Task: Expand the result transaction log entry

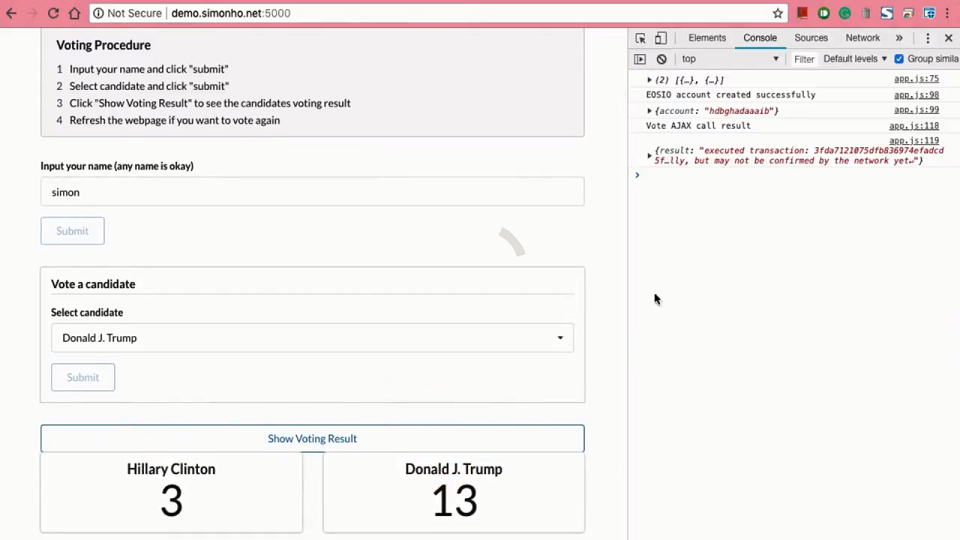Action: (x=650, y=156)
